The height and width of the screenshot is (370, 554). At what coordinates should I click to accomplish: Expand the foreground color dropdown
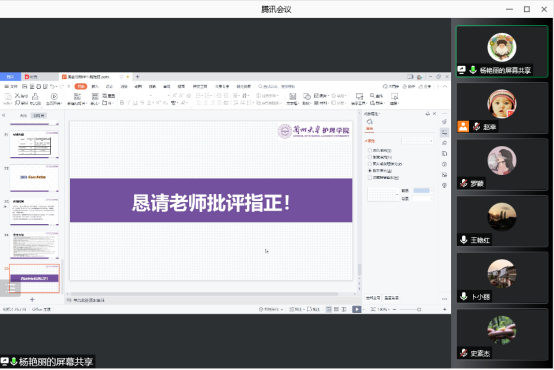pos(423,190)
